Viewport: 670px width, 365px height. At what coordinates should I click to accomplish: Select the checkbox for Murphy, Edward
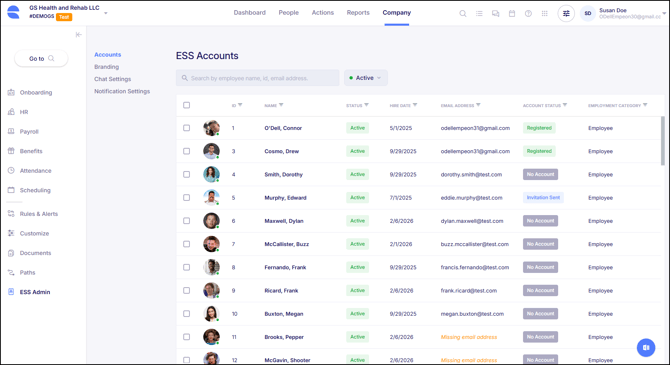click(x=186, y=197)
